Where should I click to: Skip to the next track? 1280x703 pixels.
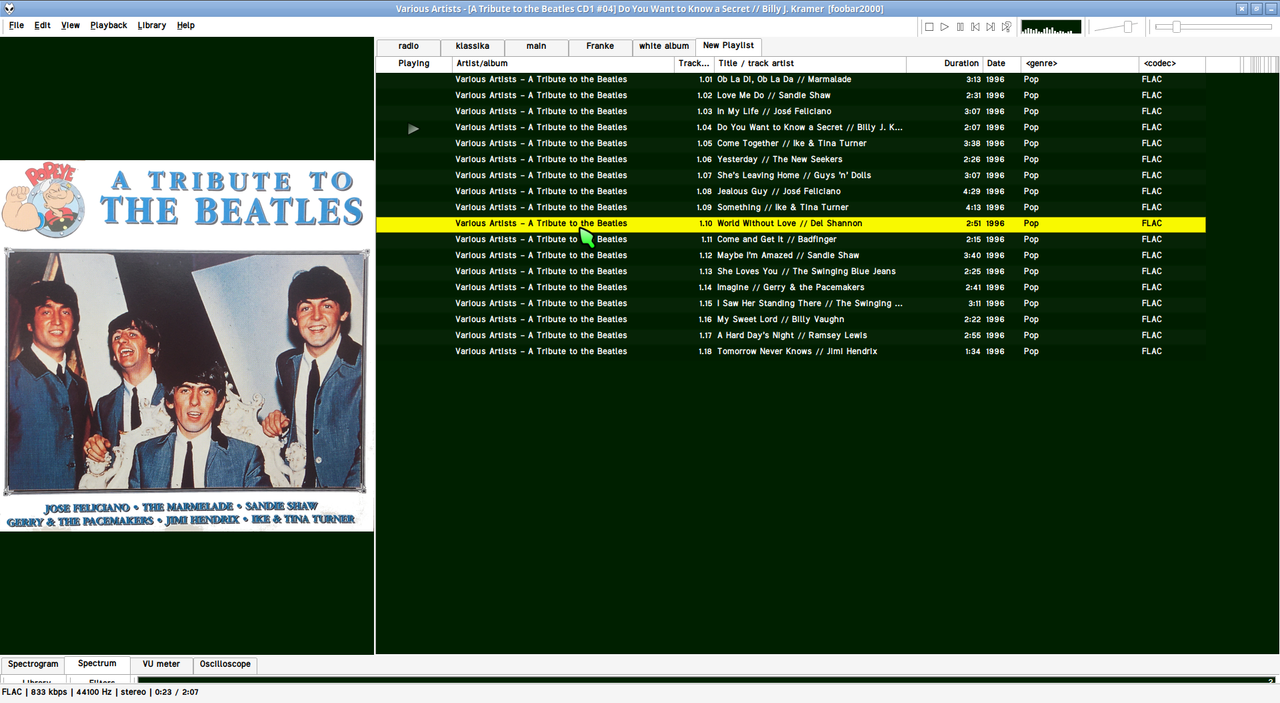[990, 27]
